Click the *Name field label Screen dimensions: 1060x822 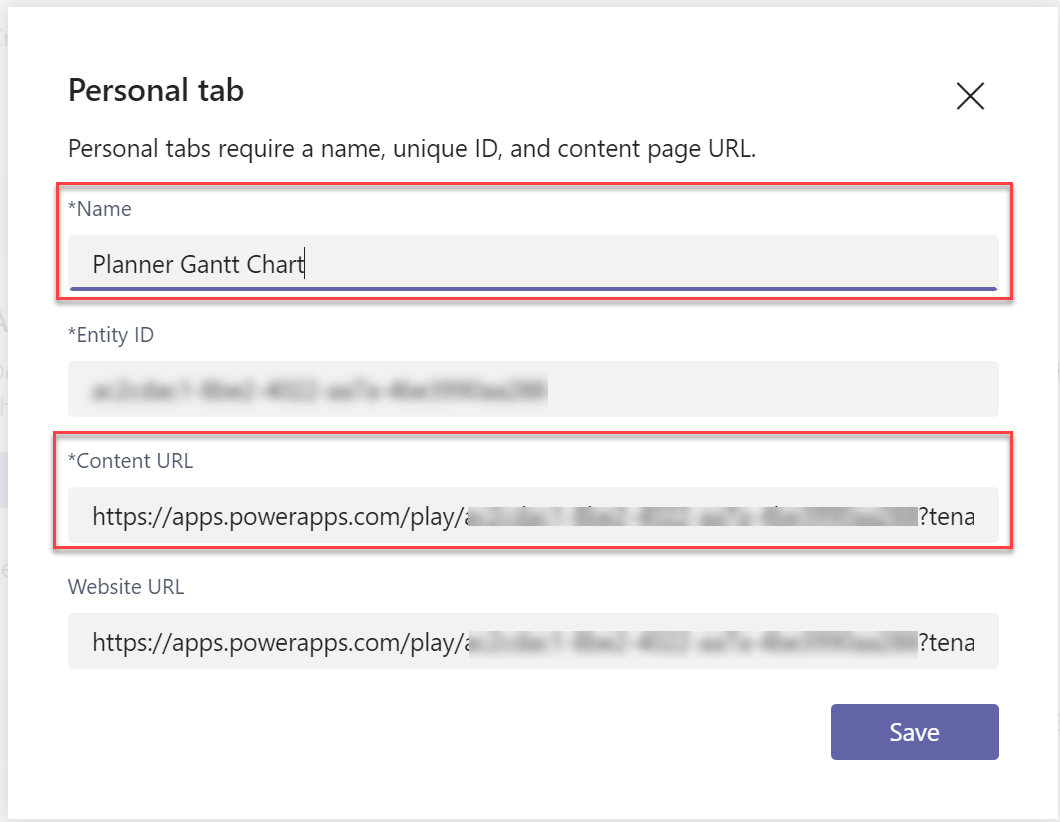[x=100, y=209]
